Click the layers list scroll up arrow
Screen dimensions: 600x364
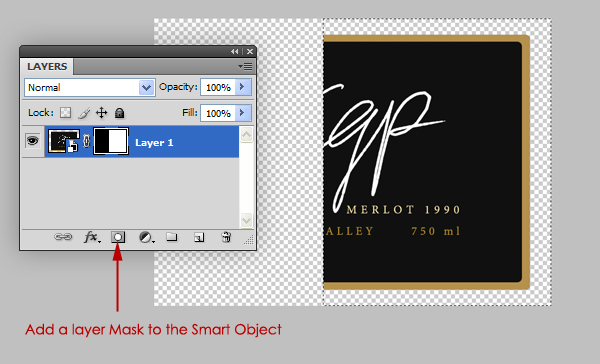(246, 134)
